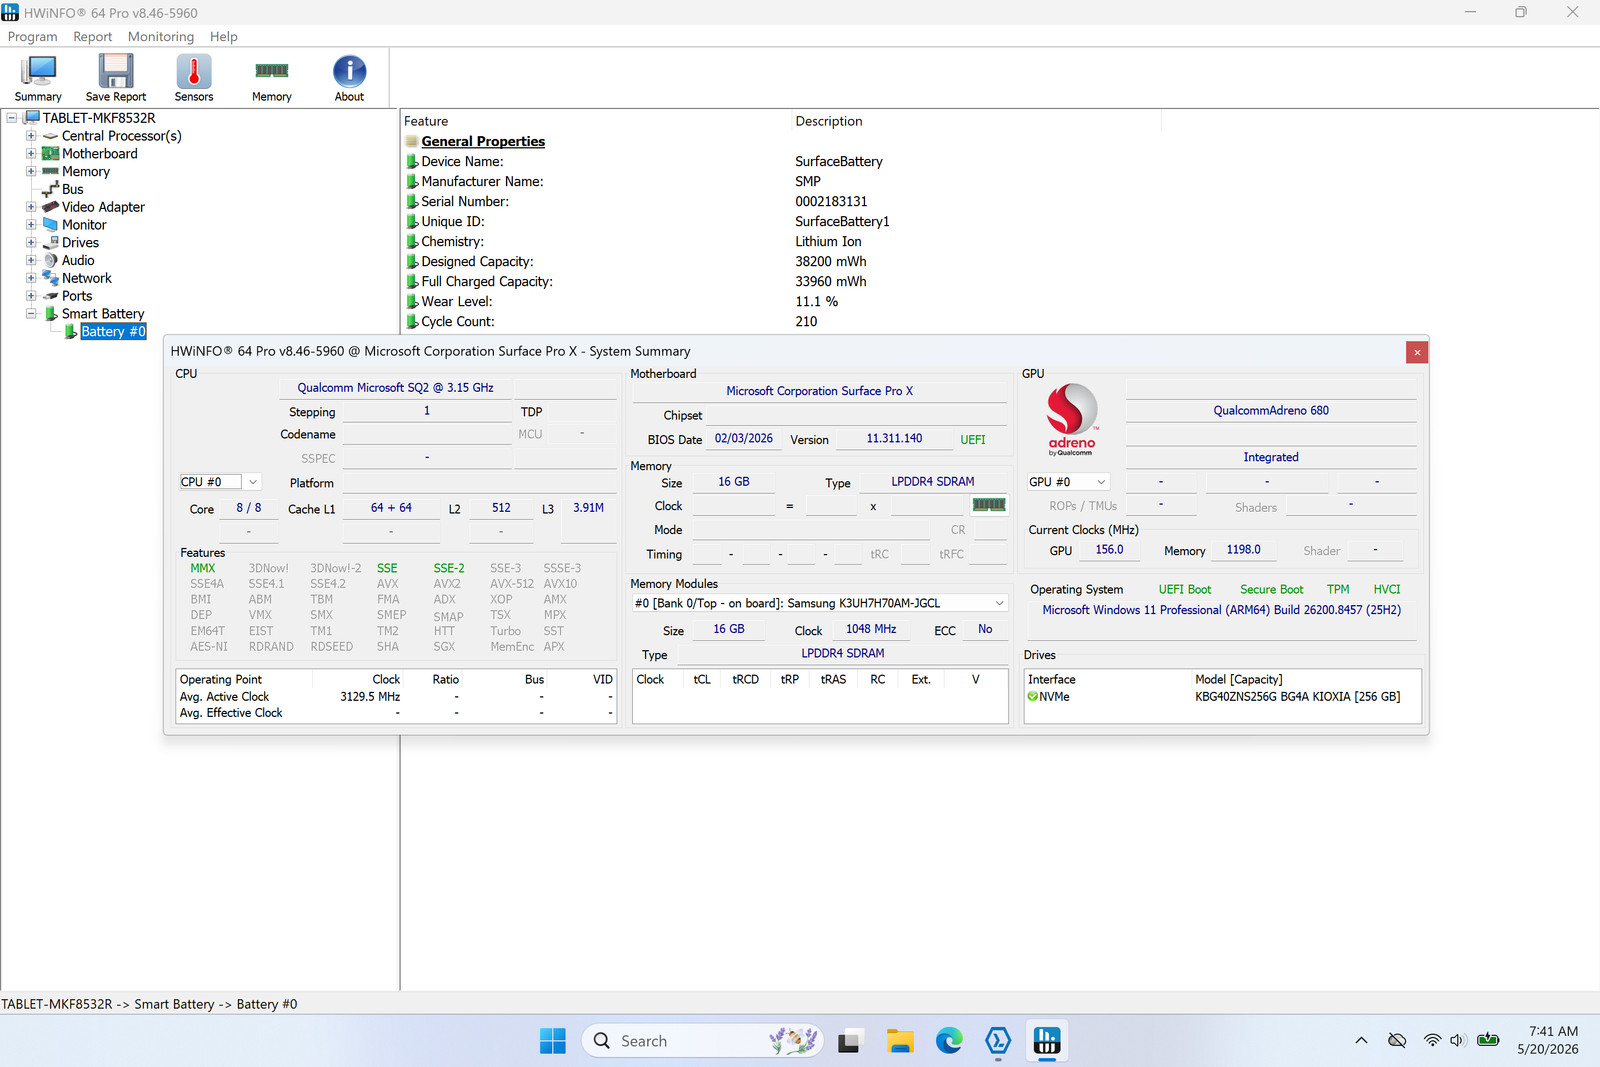
Task: Show hidden system tray icons chevron
Action: tap(1361, 1041)
